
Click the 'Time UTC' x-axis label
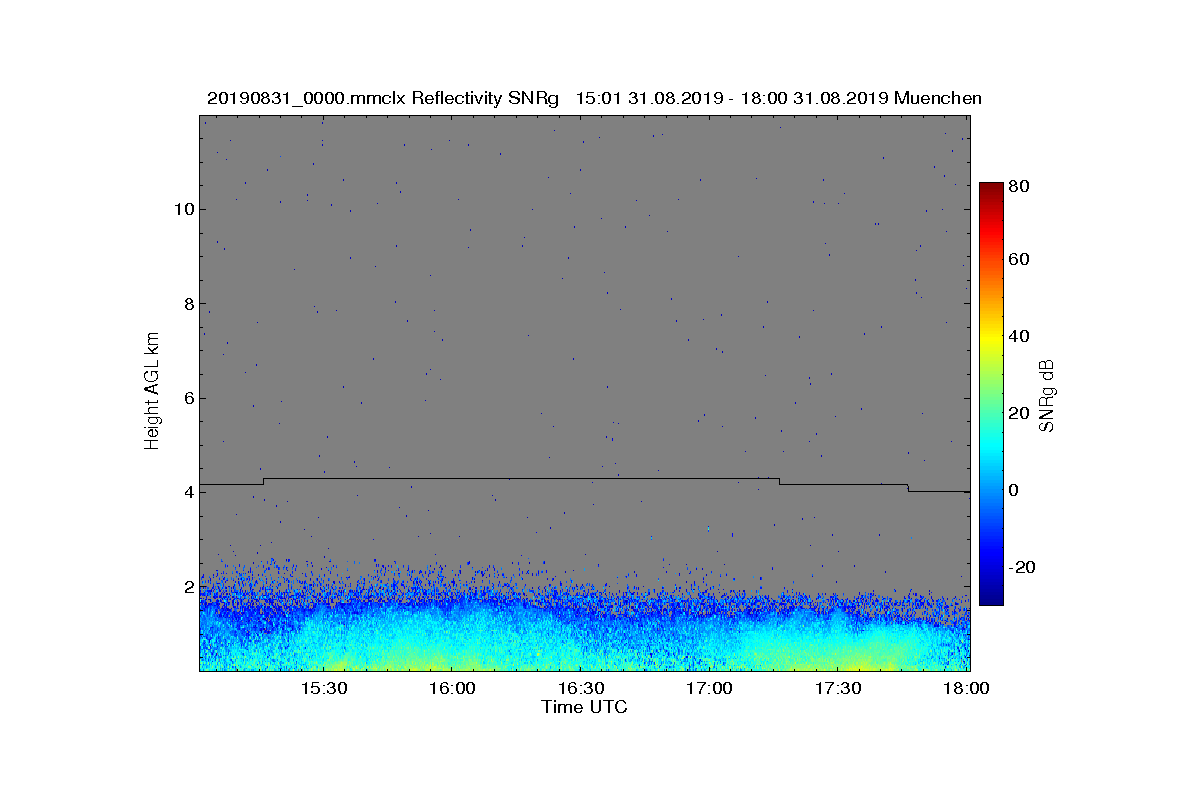[584, 707]
